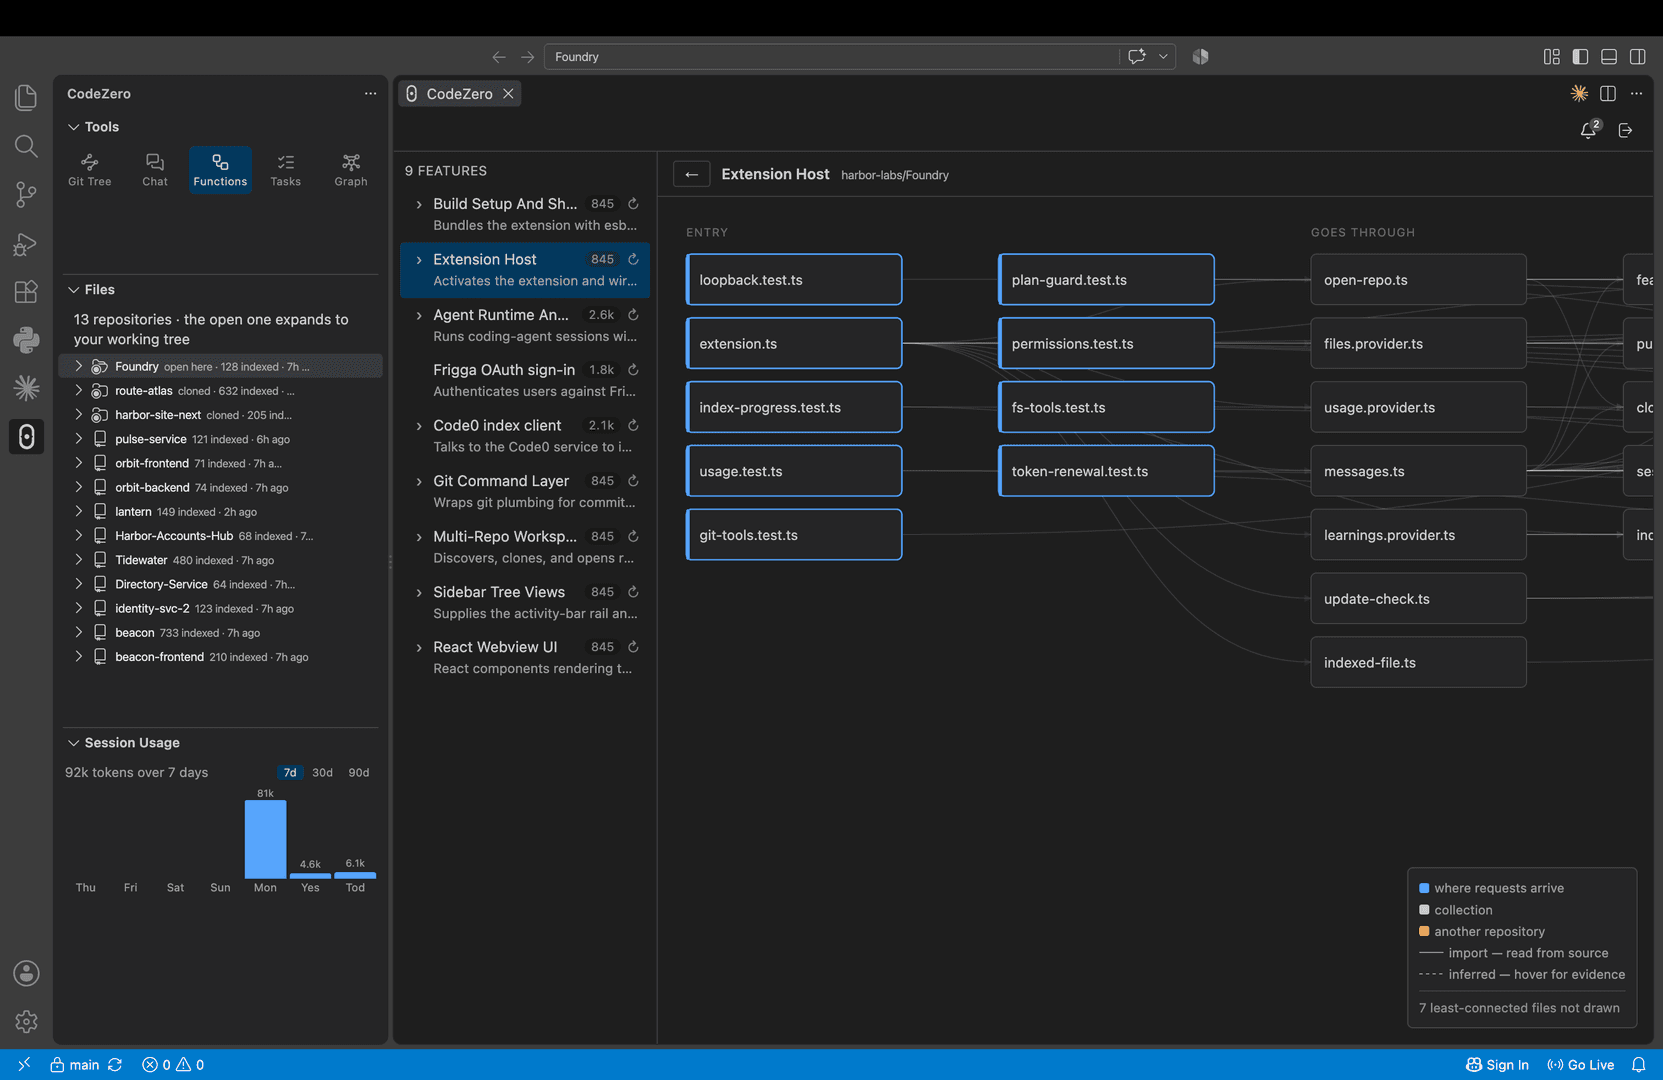Screen dimensions: 1663x1080
Task: Switch to the Chat tool
Action: [x=155, y=170]
